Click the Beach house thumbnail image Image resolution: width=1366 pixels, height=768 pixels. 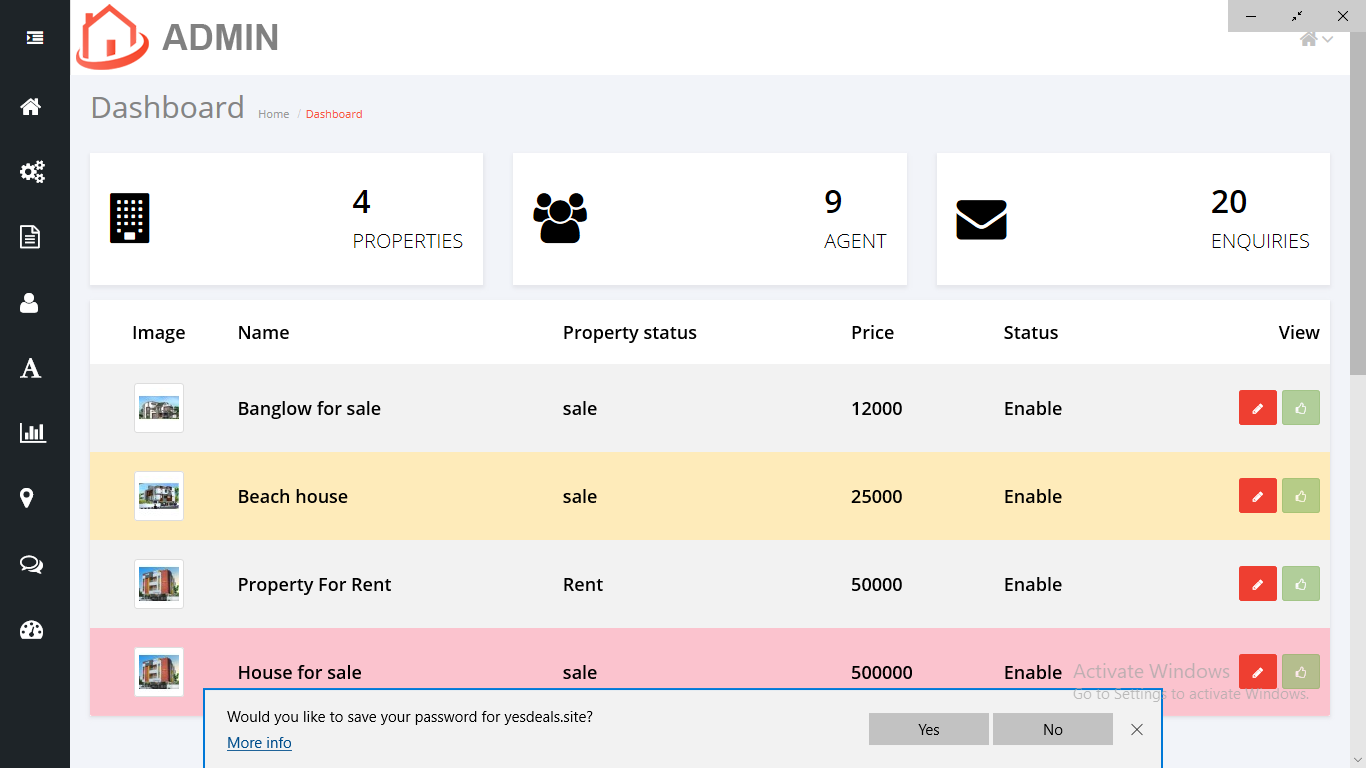tap(159, 496)
